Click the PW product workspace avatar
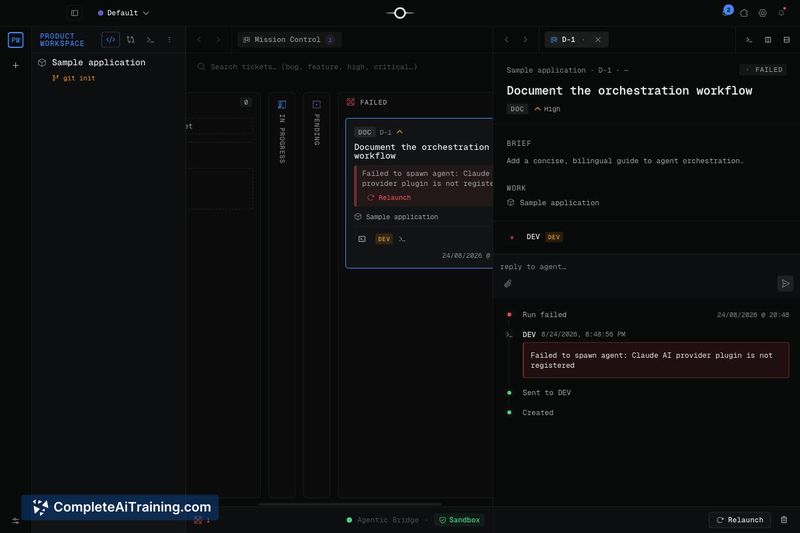Screen dimensions: 800x533 15,40
